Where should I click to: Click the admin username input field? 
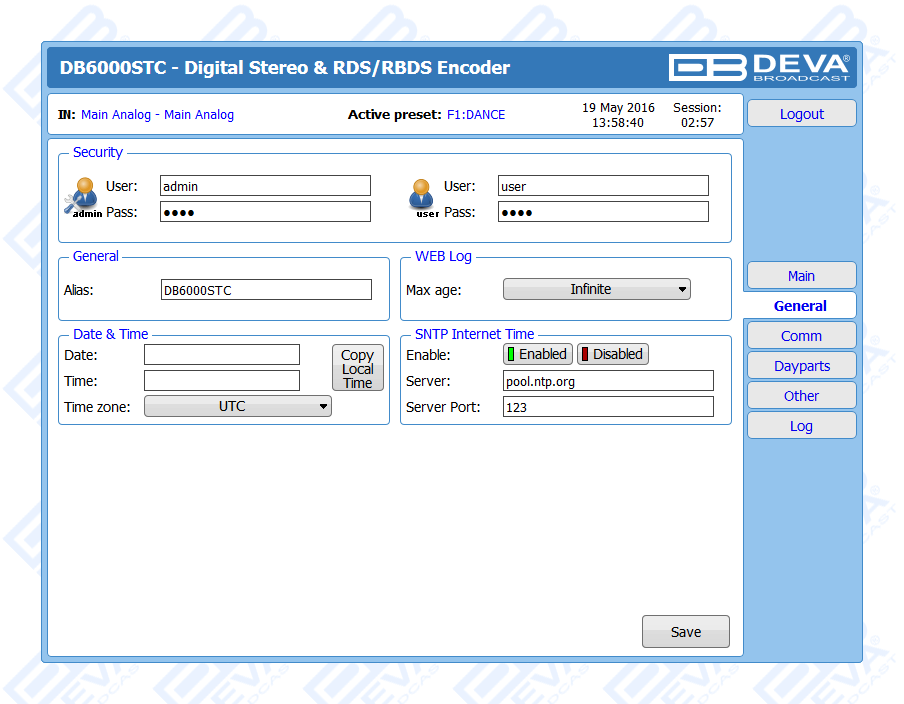265,186
